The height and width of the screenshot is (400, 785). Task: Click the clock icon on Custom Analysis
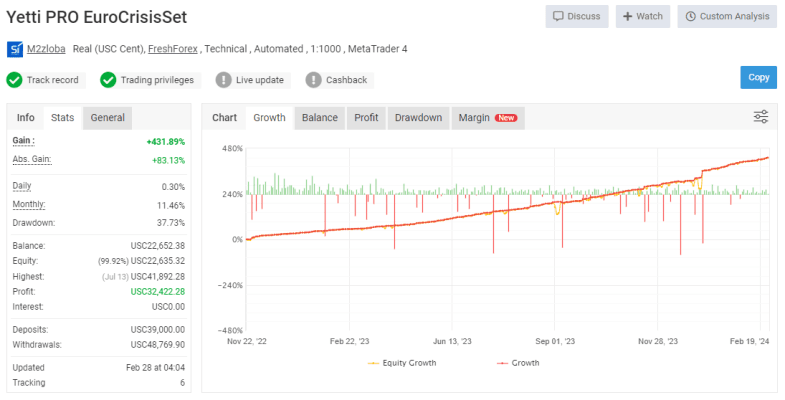click(690, 17)
